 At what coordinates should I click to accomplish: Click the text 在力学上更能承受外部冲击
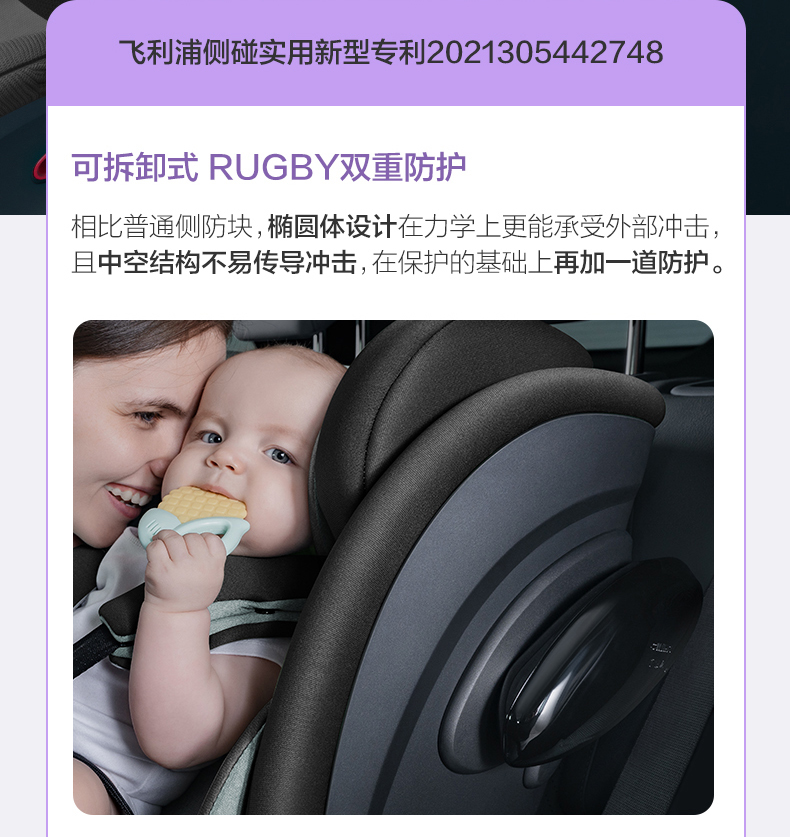(554, 226)
